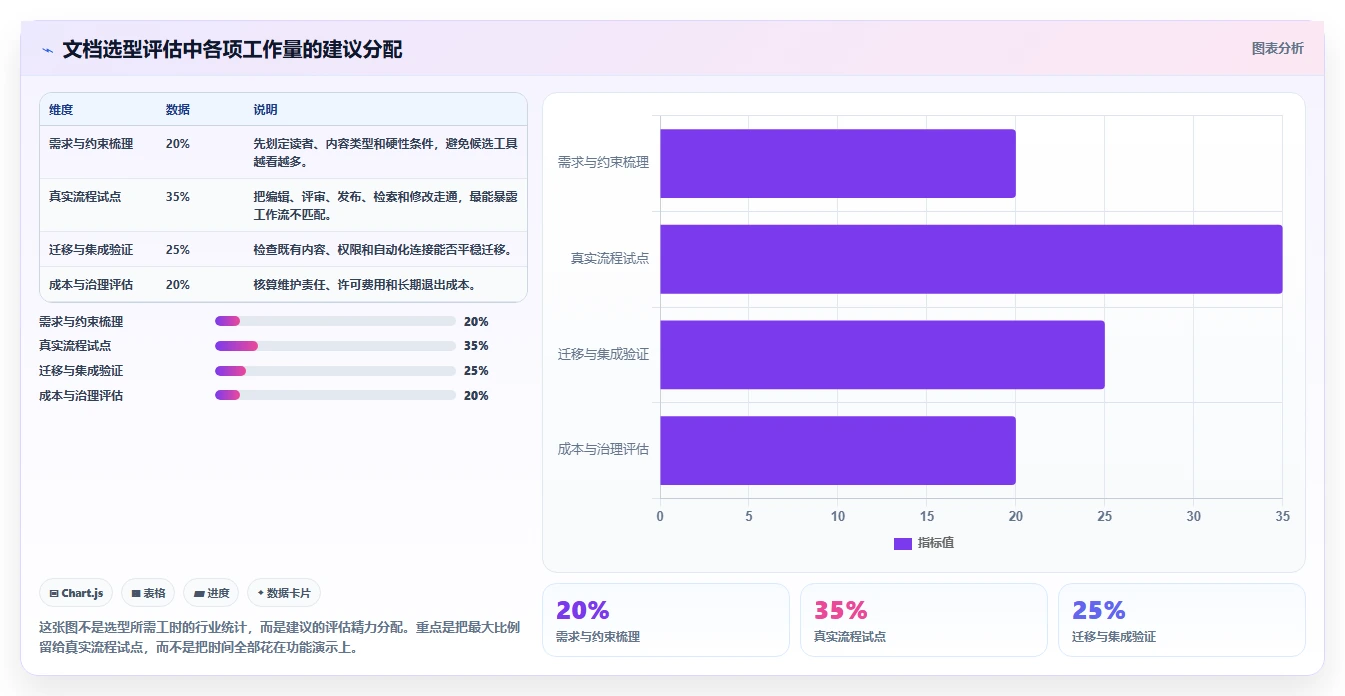Click the 把编辑、评审 description cell
1345x696 pixels.
pyautogui.click(x=386, y=206)
